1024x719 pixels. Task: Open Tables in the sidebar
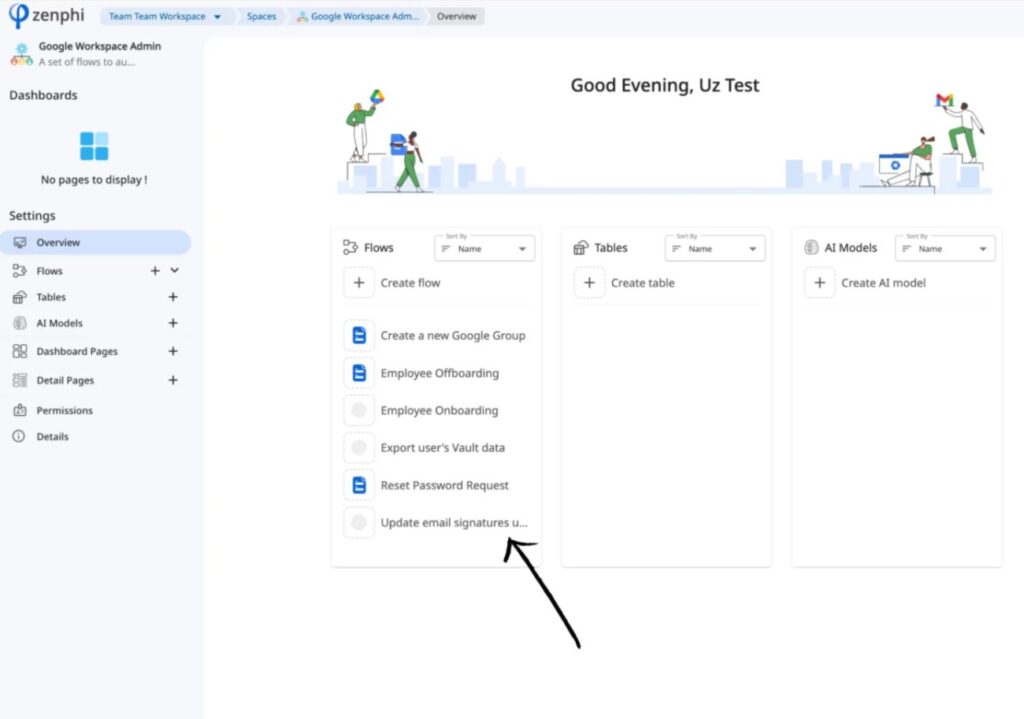pyautogui.click(x=51, y=297)
